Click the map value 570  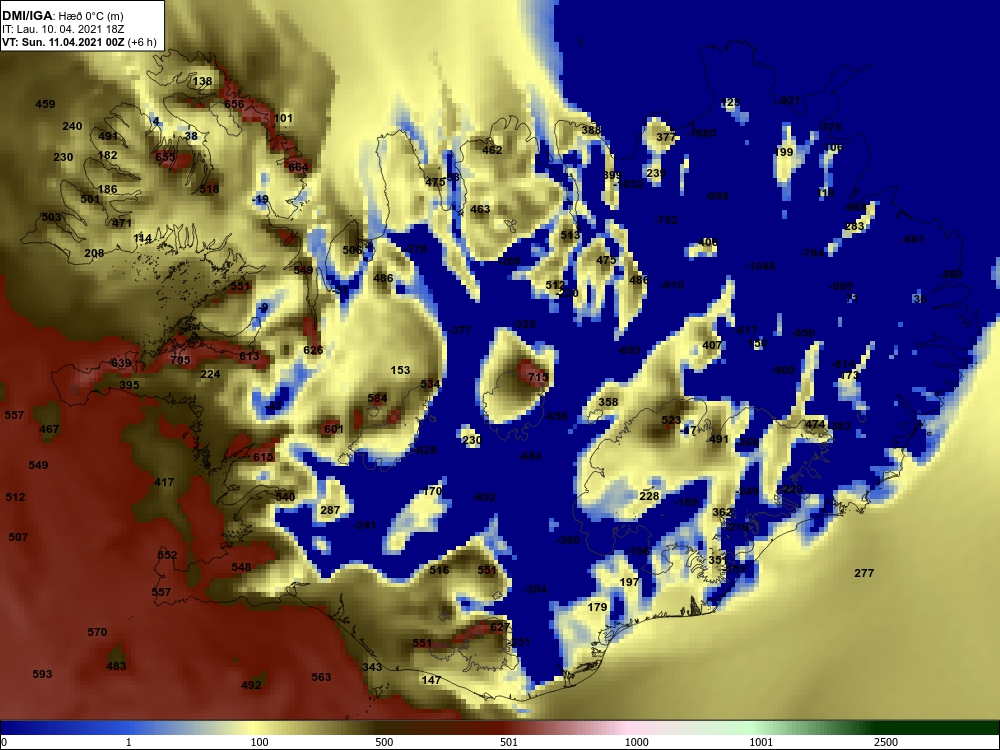97,632
